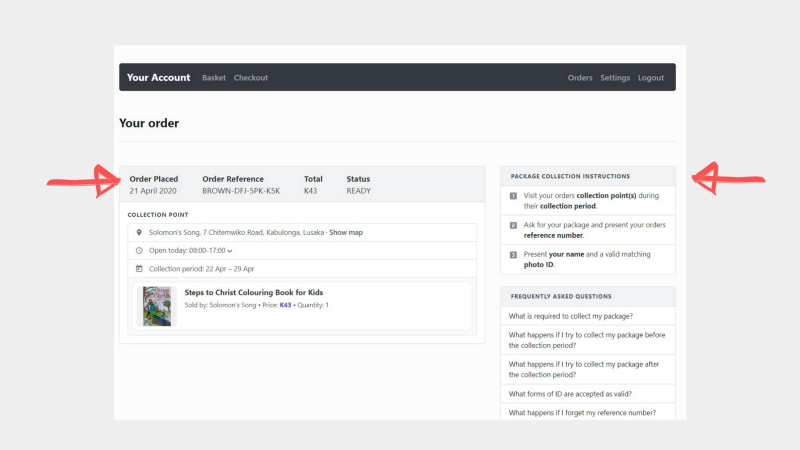Screen dimensions: 800x450
Task: Open account Settings
Action: [x=615, y=78]
